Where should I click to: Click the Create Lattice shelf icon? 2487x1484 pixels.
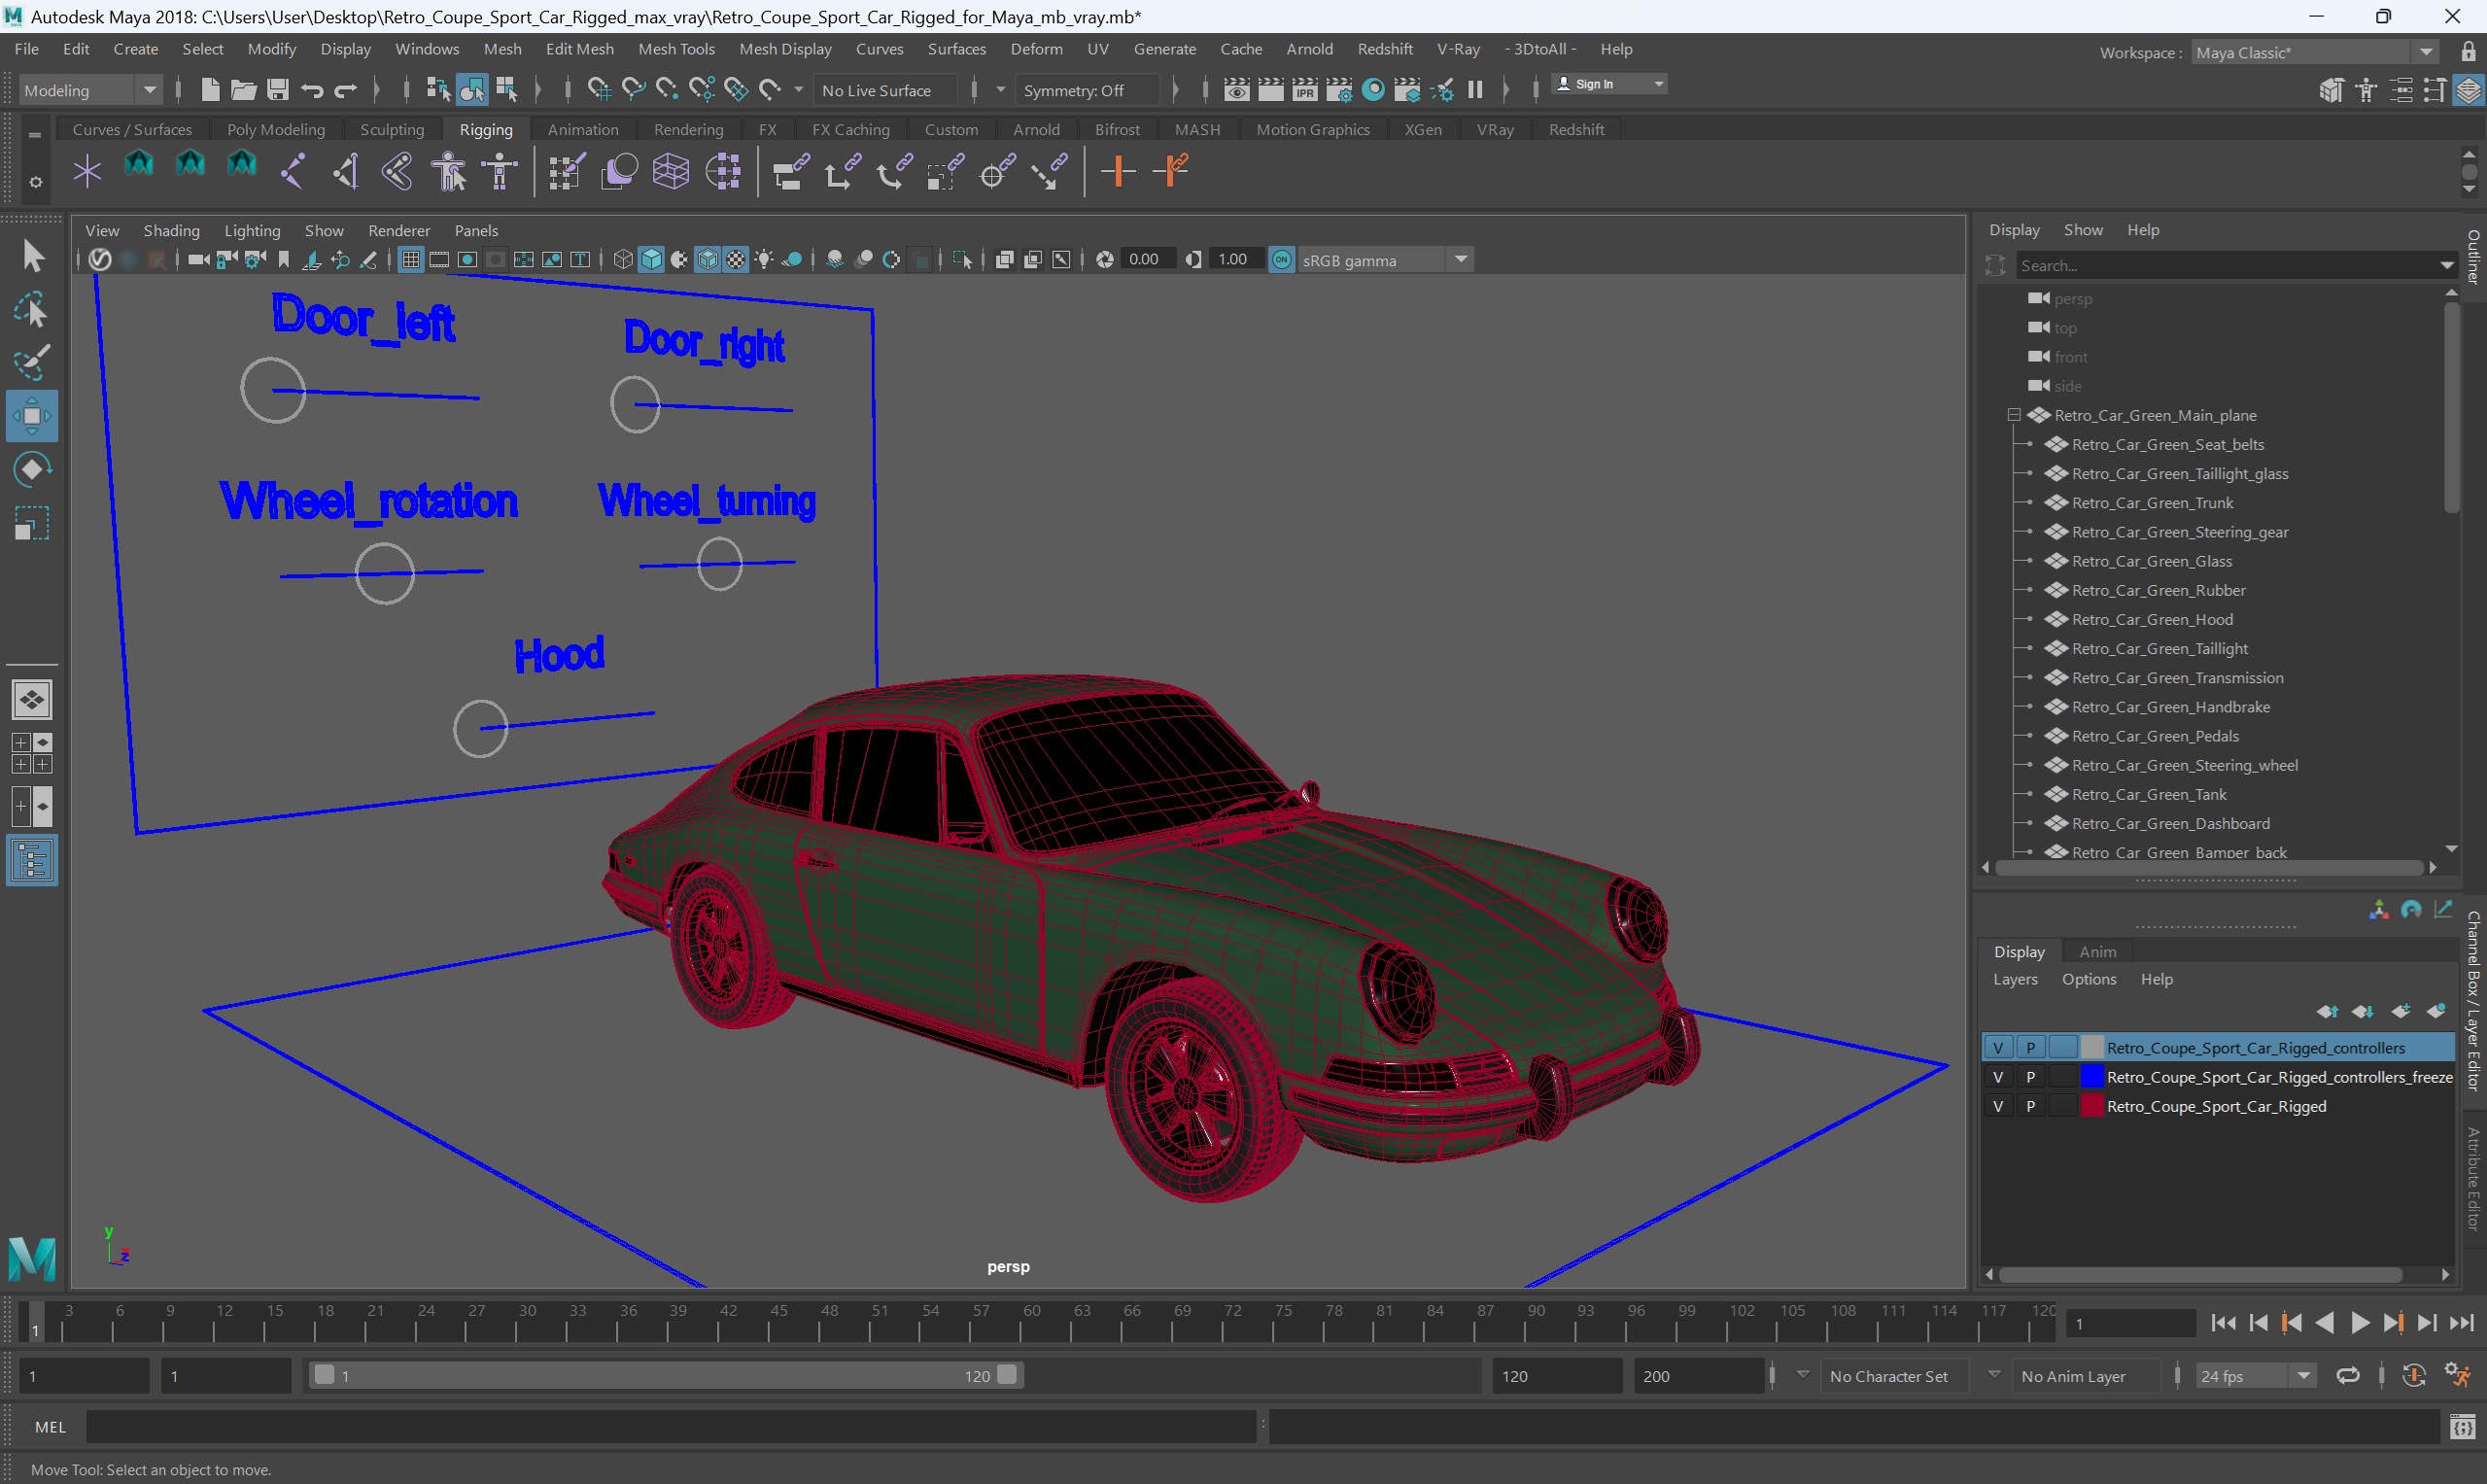pyautogui.click(x=671, y=171)
